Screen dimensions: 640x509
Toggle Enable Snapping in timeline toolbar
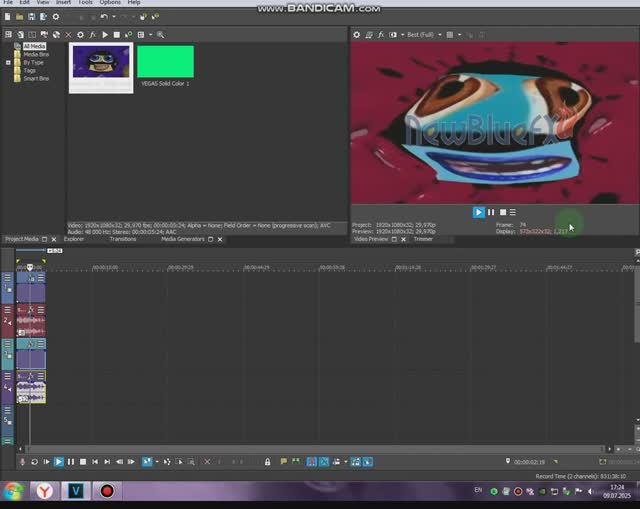point(312,462)
